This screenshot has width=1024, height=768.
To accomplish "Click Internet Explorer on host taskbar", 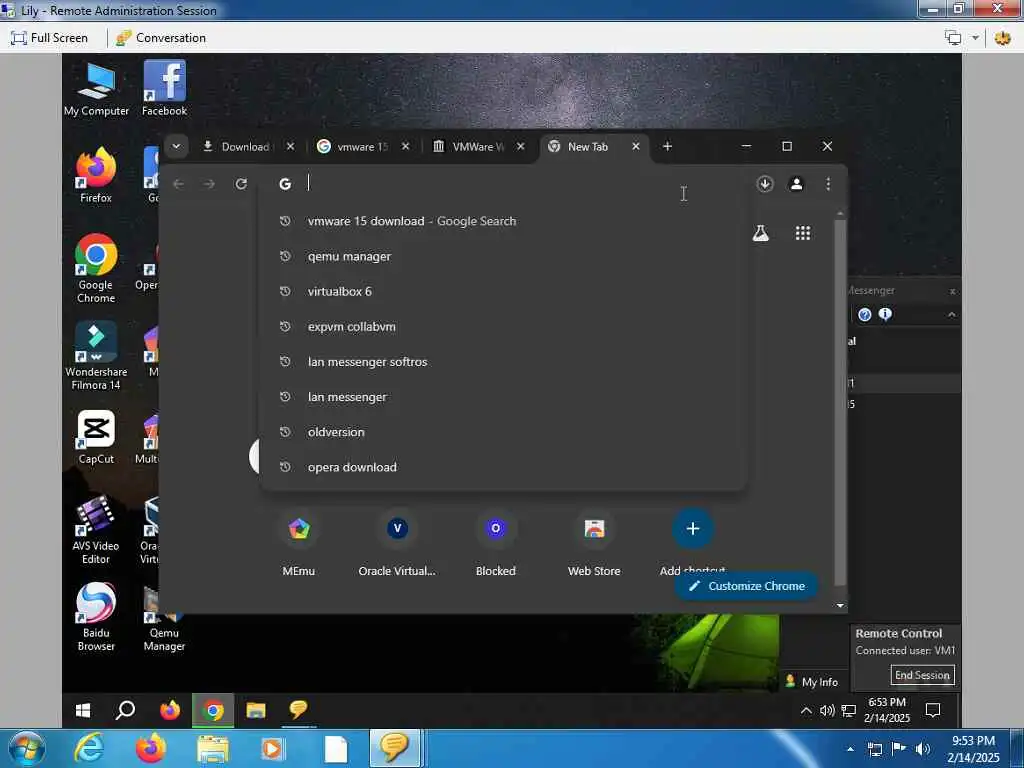I will (x=89, y=748).
